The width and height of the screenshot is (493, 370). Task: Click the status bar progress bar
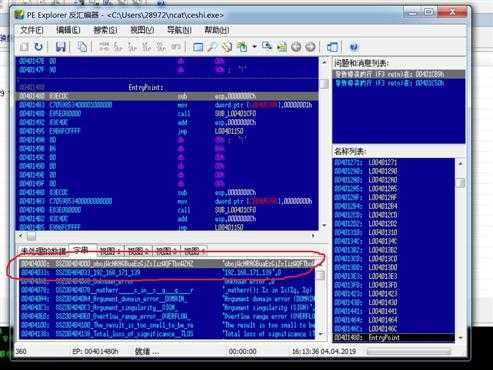tap(409, 352)
